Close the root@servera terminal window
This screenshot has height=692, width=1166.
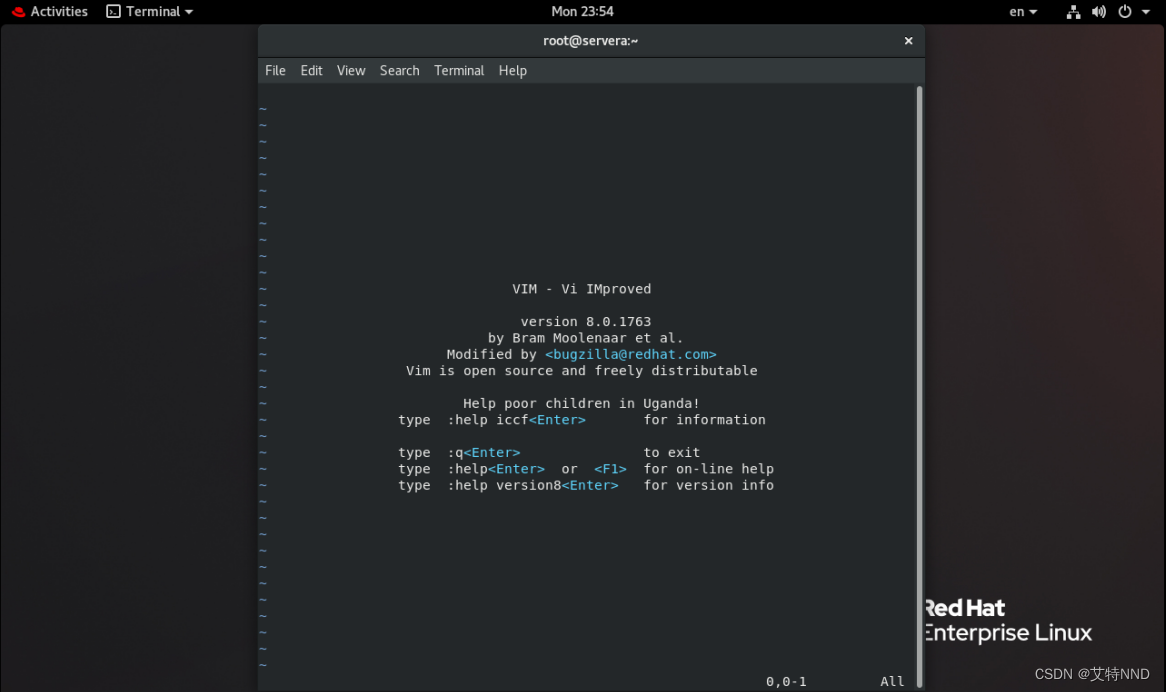point(908,40)
